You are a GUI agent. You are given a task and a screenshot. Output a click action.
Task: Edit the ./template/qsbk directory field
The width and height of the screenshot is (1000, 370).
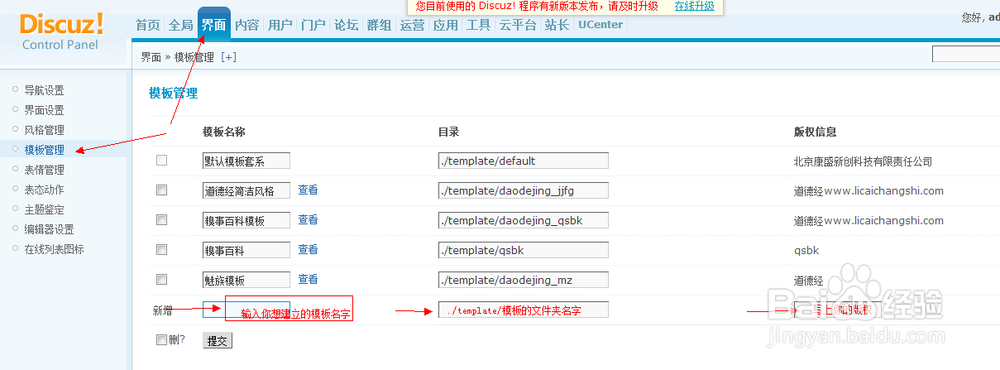pyautogui.click(x=524, y=250)
